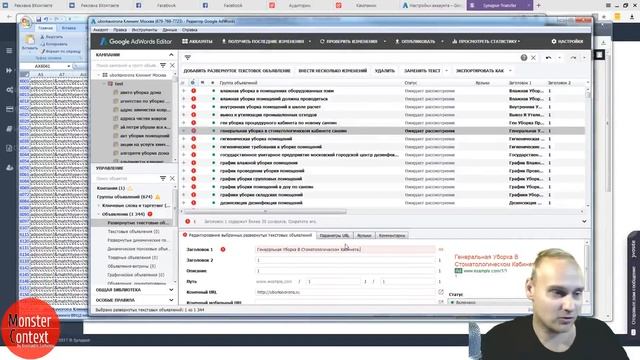The height and width of the screenshot is (360, 640).
Task: Switch to Комментарии tab
Action: click(x=392, y=236)
